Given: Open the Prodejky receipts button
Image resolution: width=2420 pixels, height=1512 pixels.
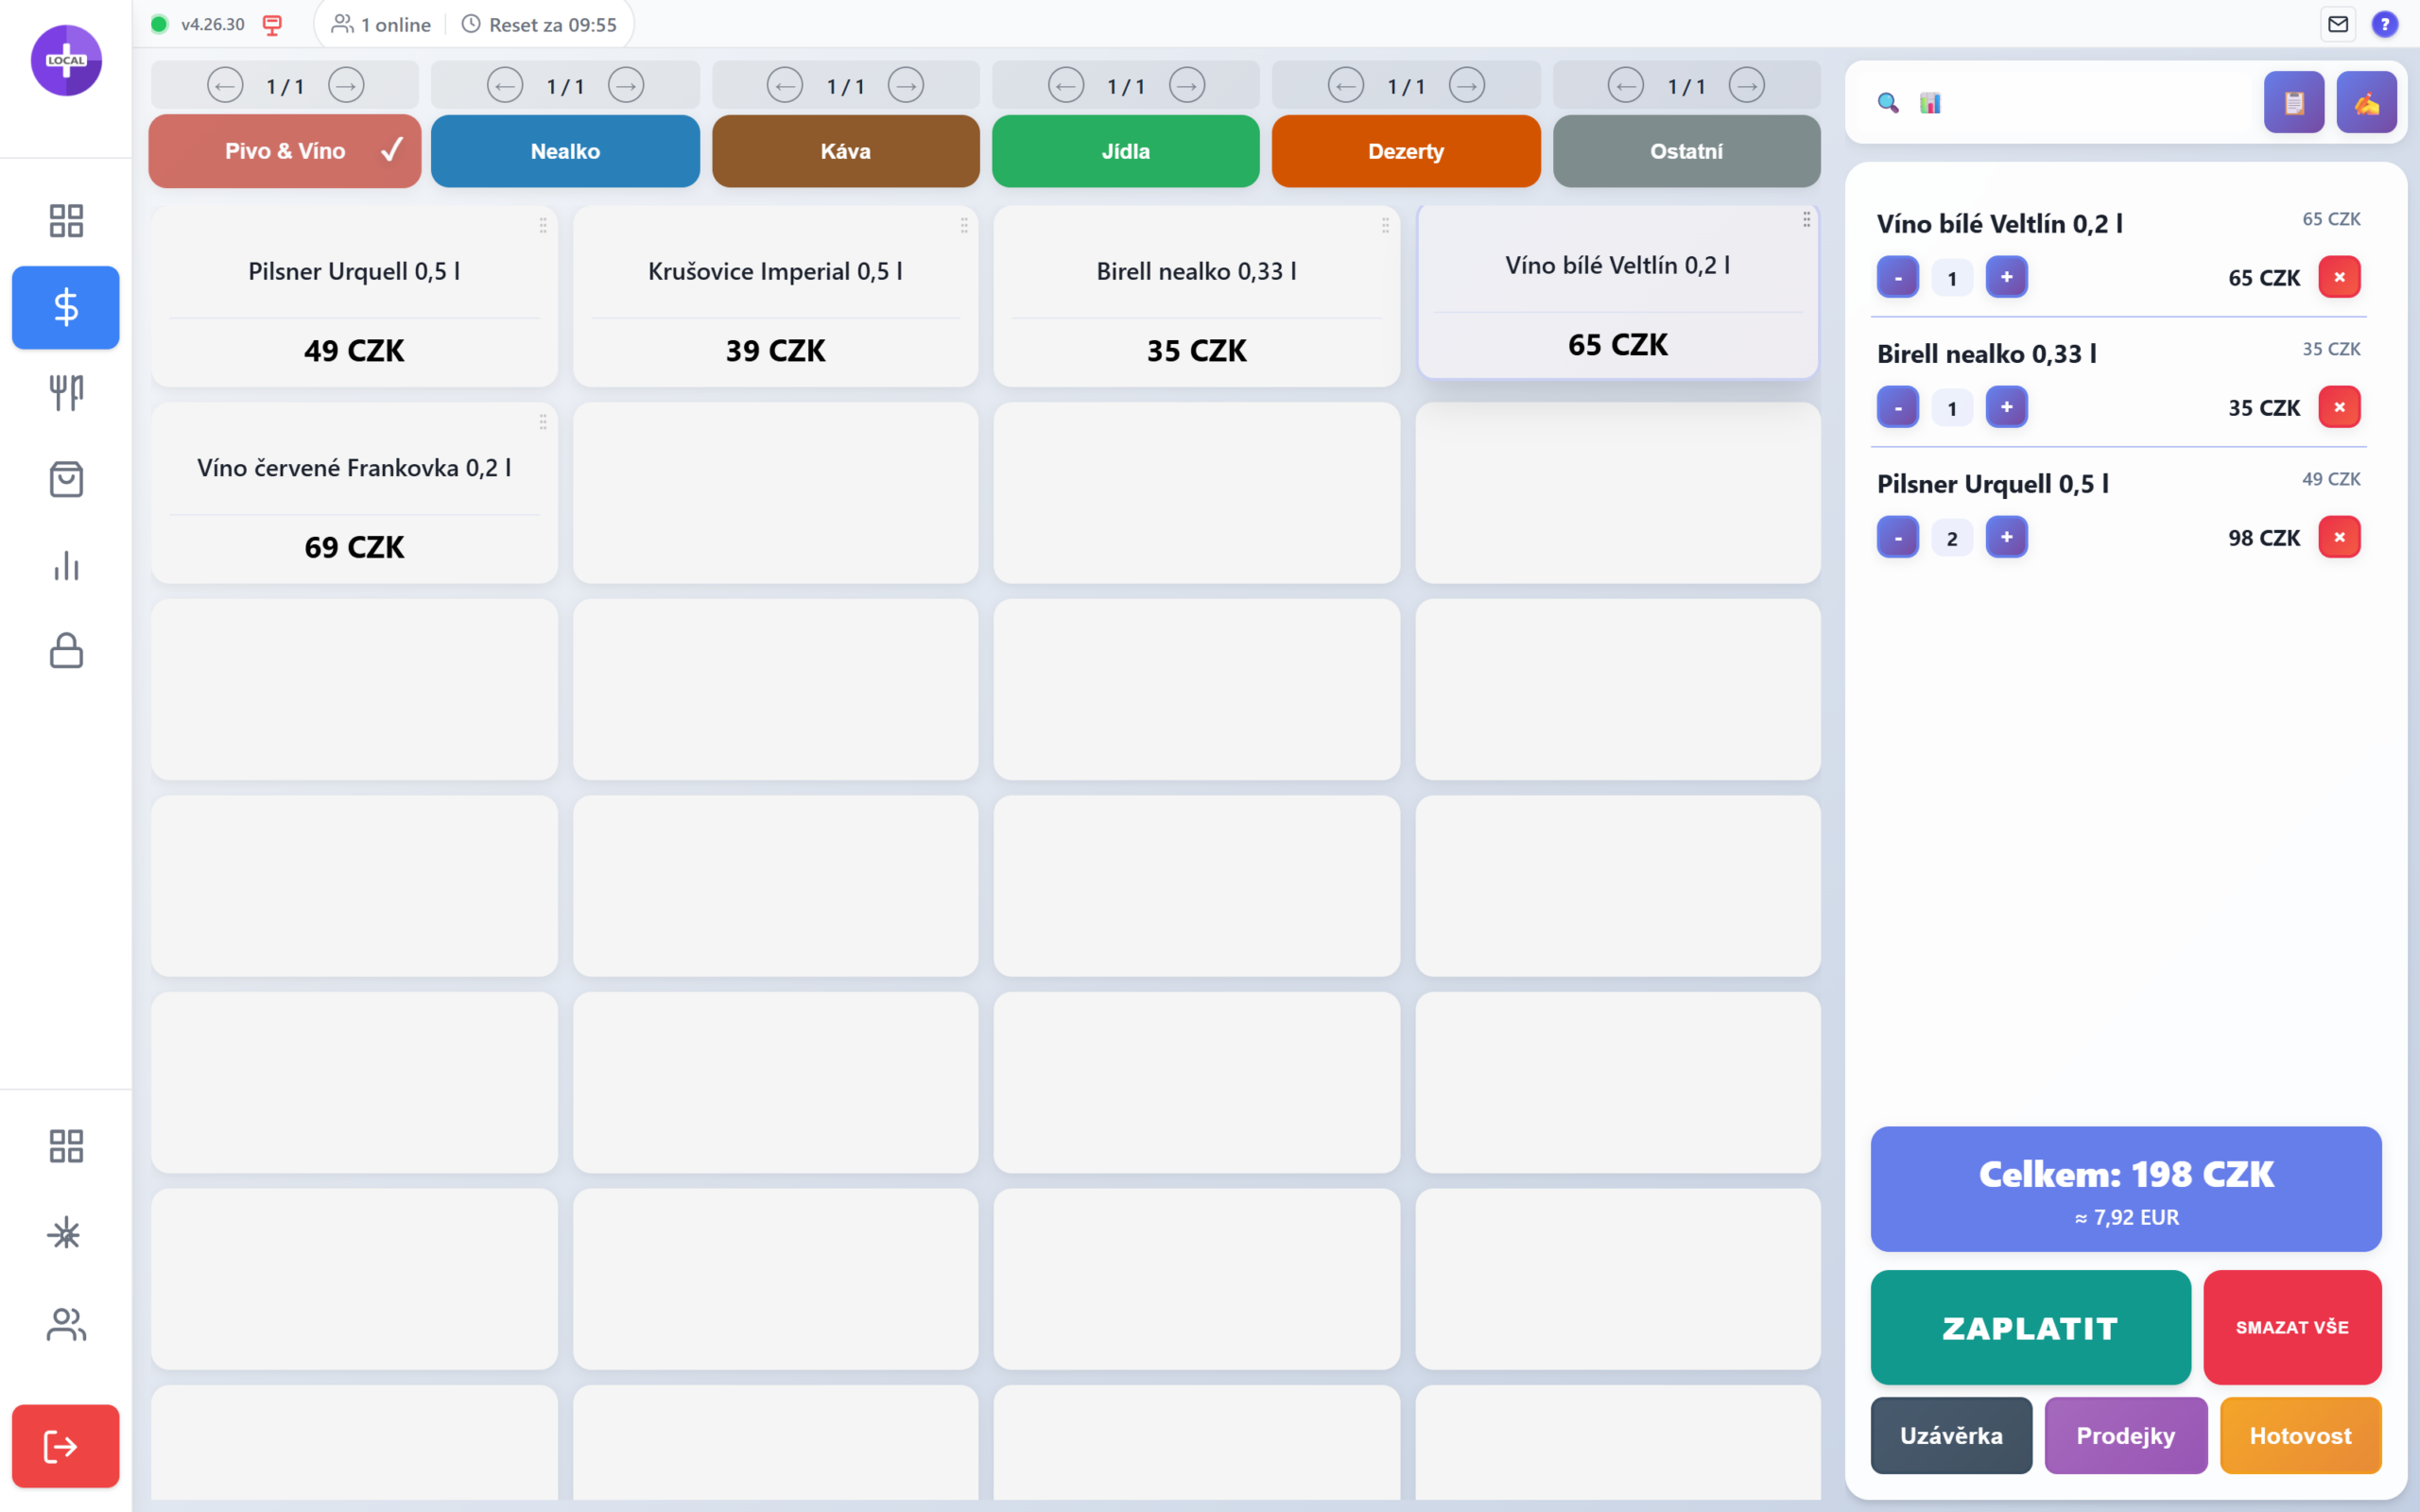Looking at the screenshot, I should pos(2126,1435).
